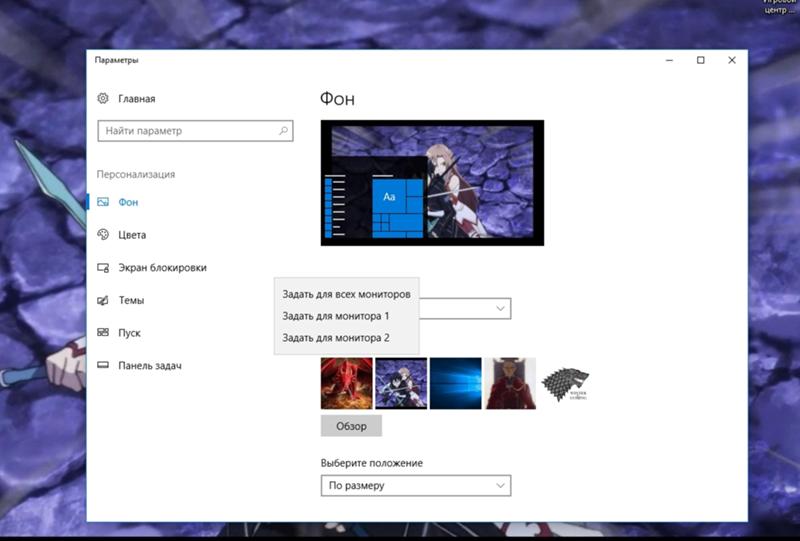Maximize the Параметры window
The image size is (800, 541).
tap(701, 60)
